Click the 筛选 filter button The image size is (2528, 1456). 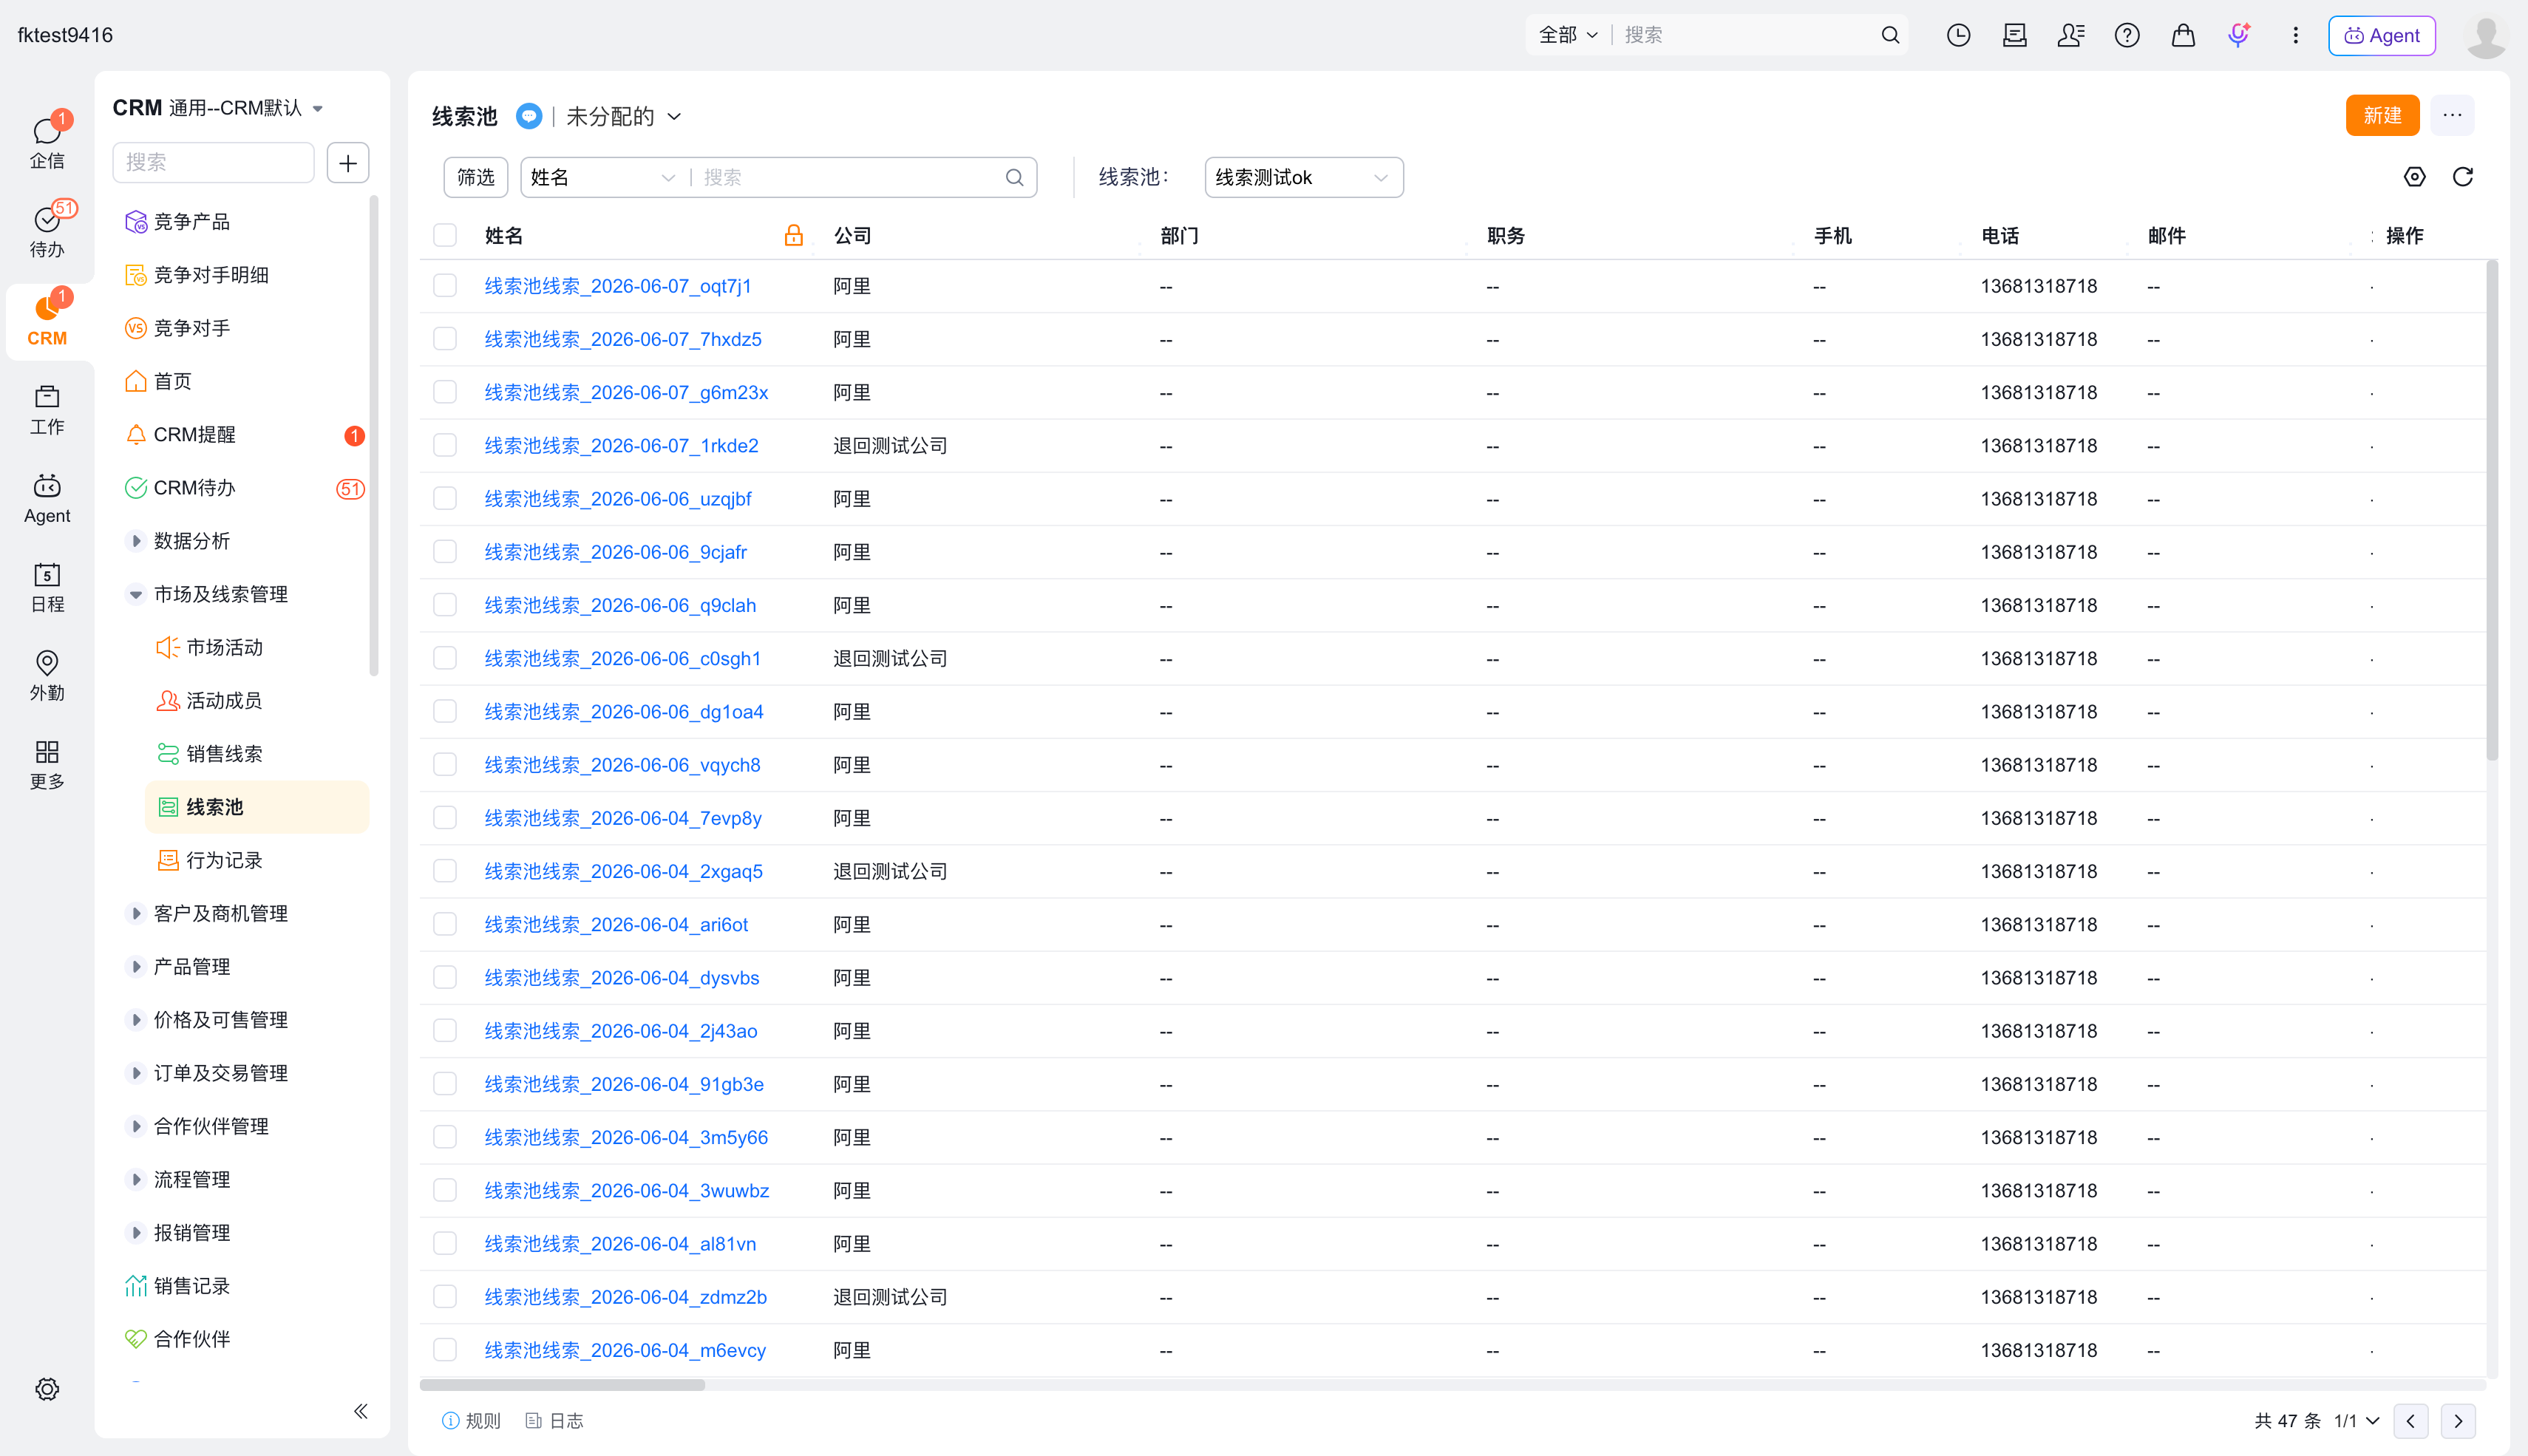pyautogui.click(x=476, y=177)
